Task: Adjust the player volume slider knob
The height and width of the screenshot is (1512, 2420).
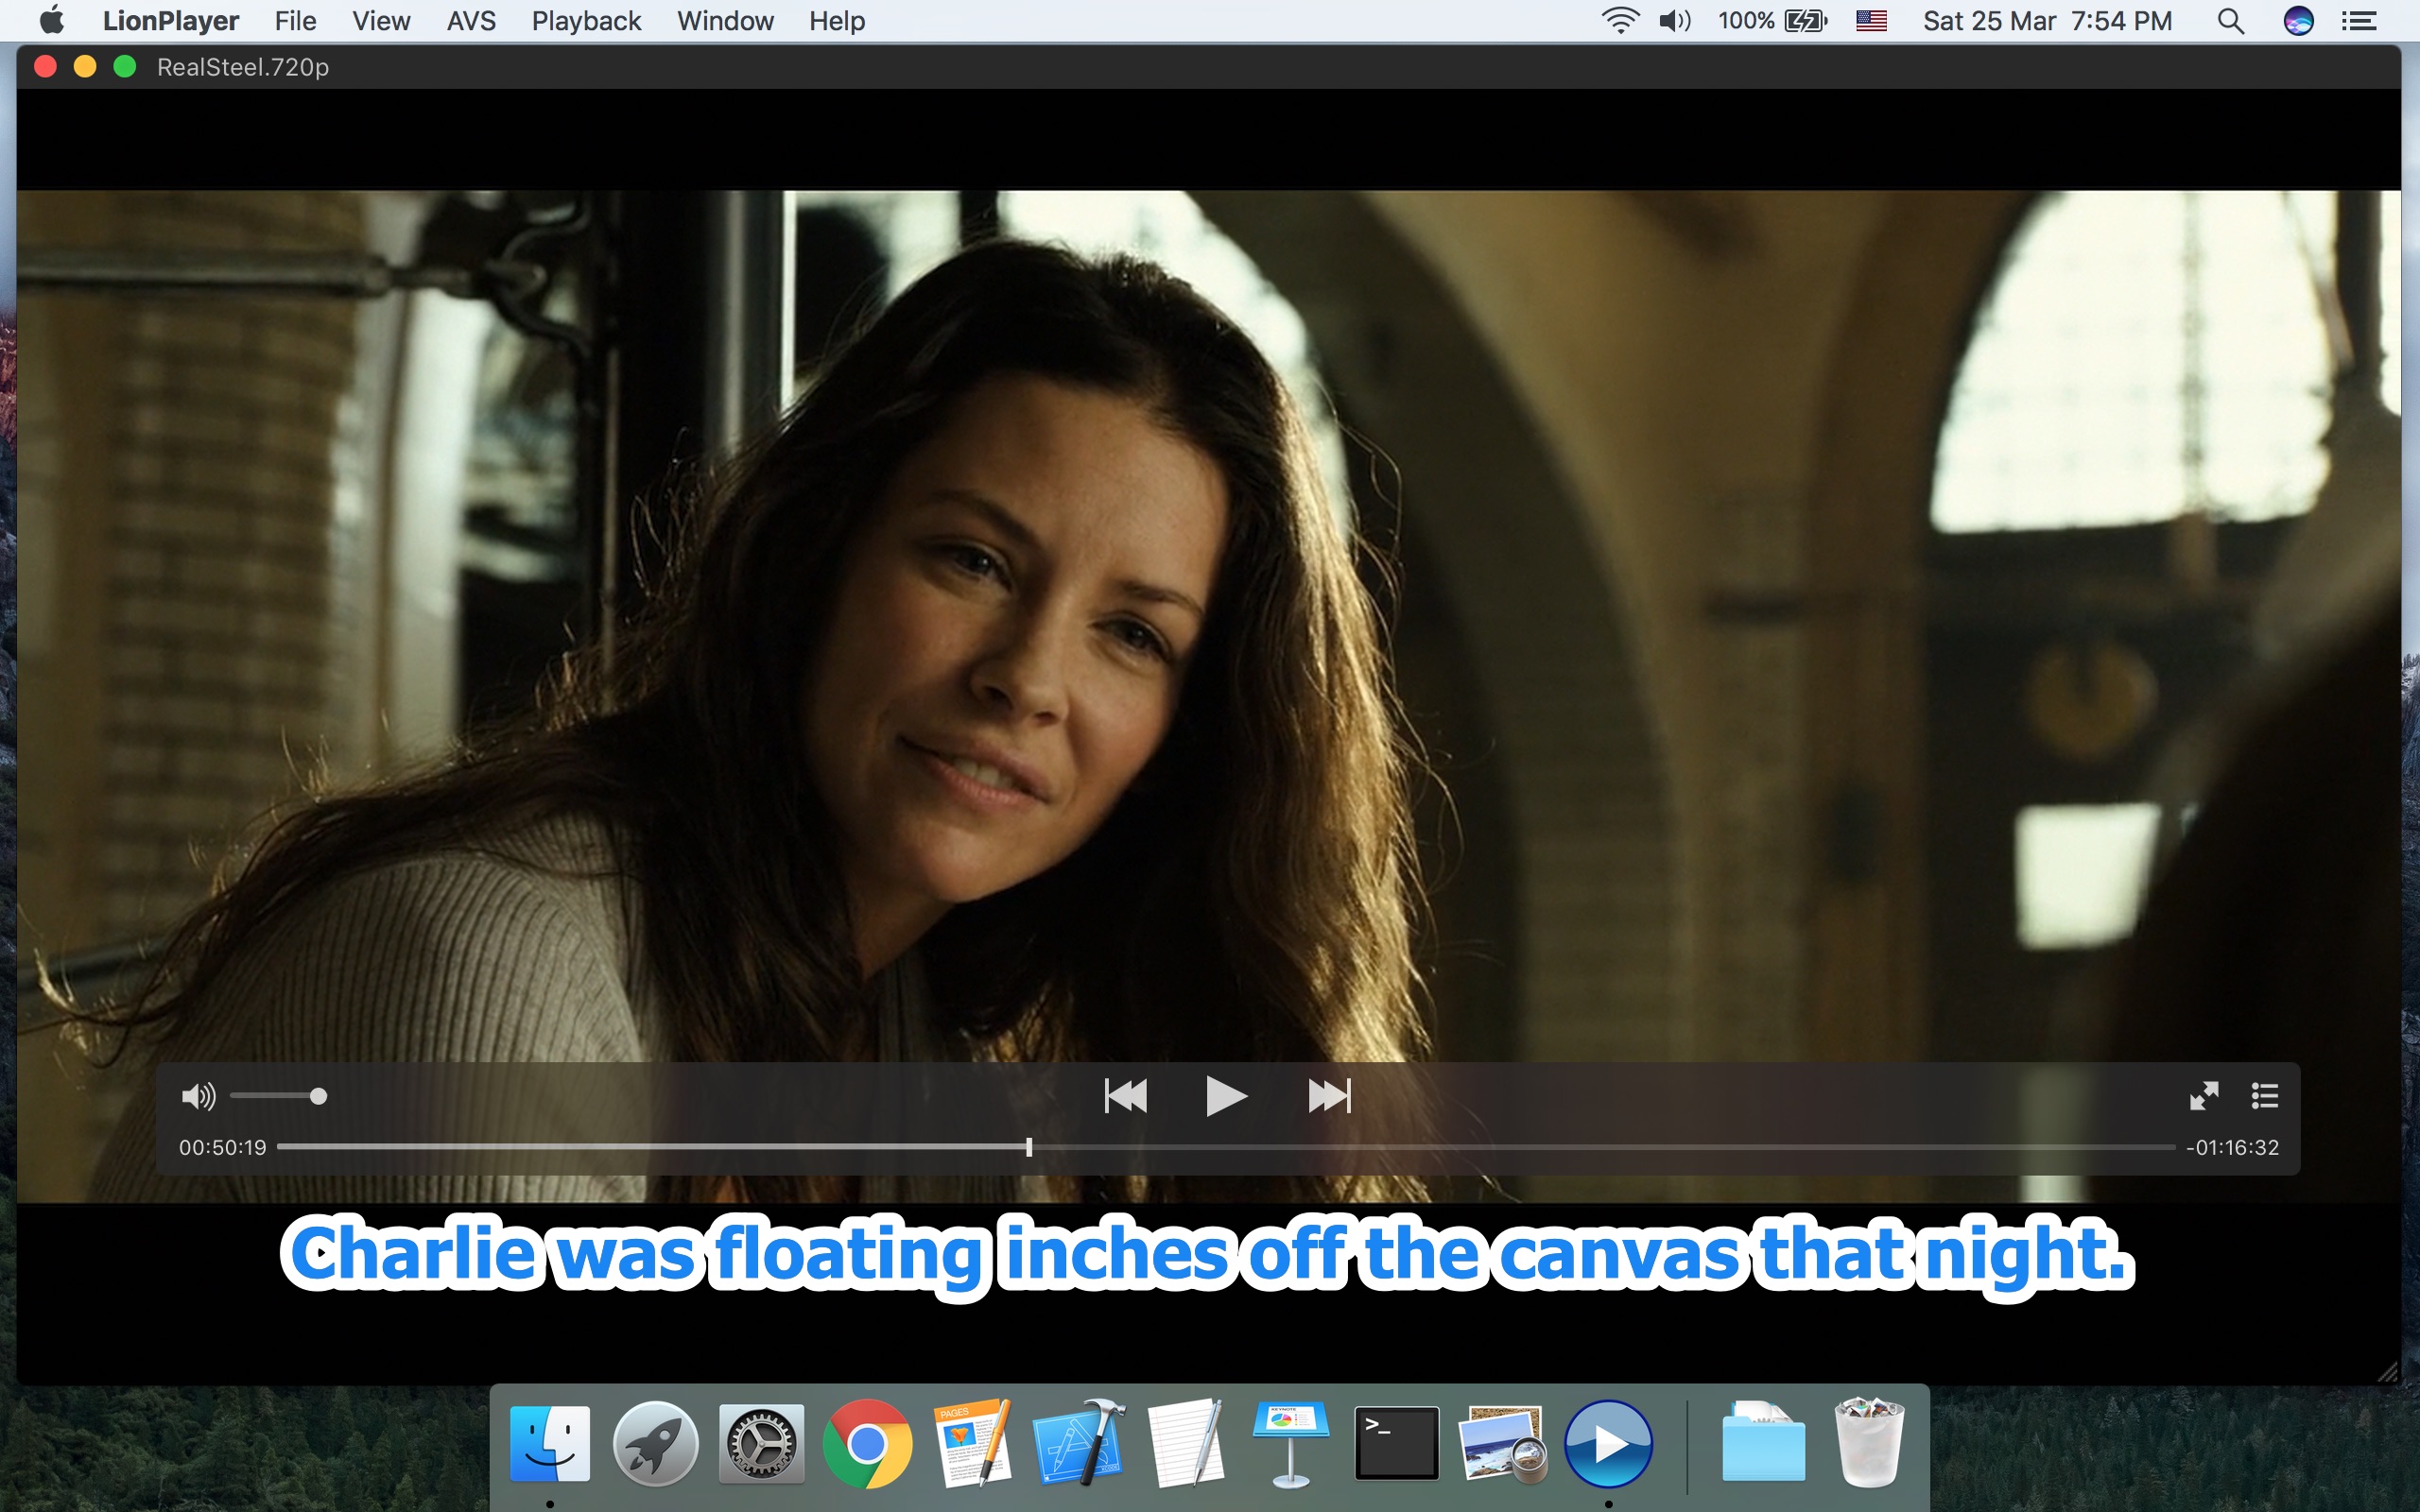Action: tap(318, 1097)
